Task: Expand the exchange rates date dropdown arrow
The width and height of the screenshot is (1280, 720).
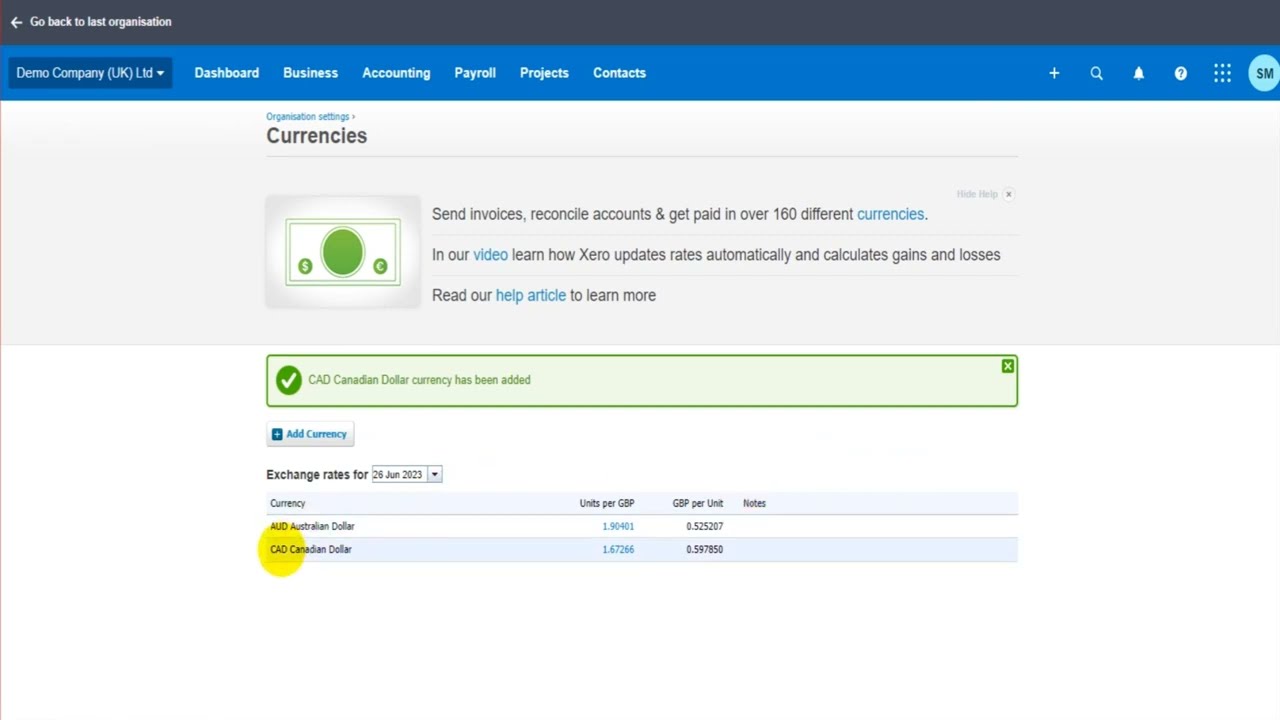Action: point(434,474)
